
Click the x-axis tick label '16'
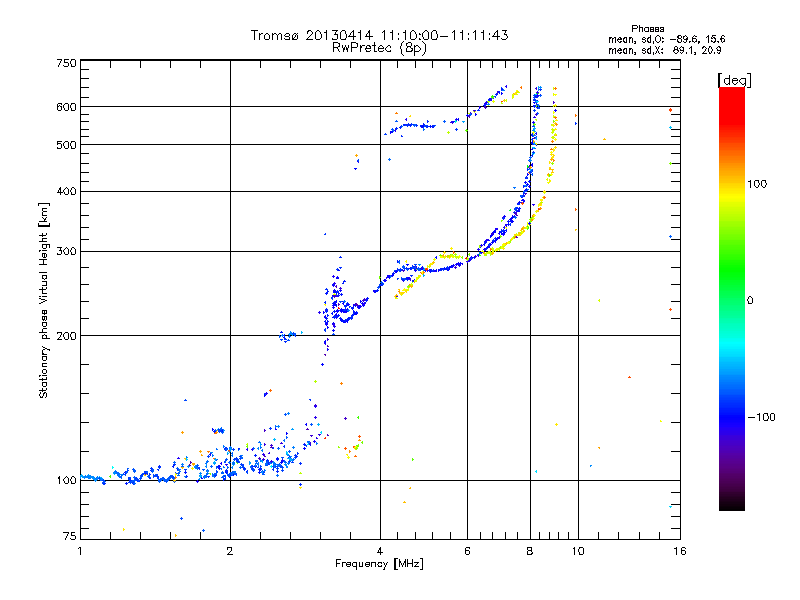point(680,551)
